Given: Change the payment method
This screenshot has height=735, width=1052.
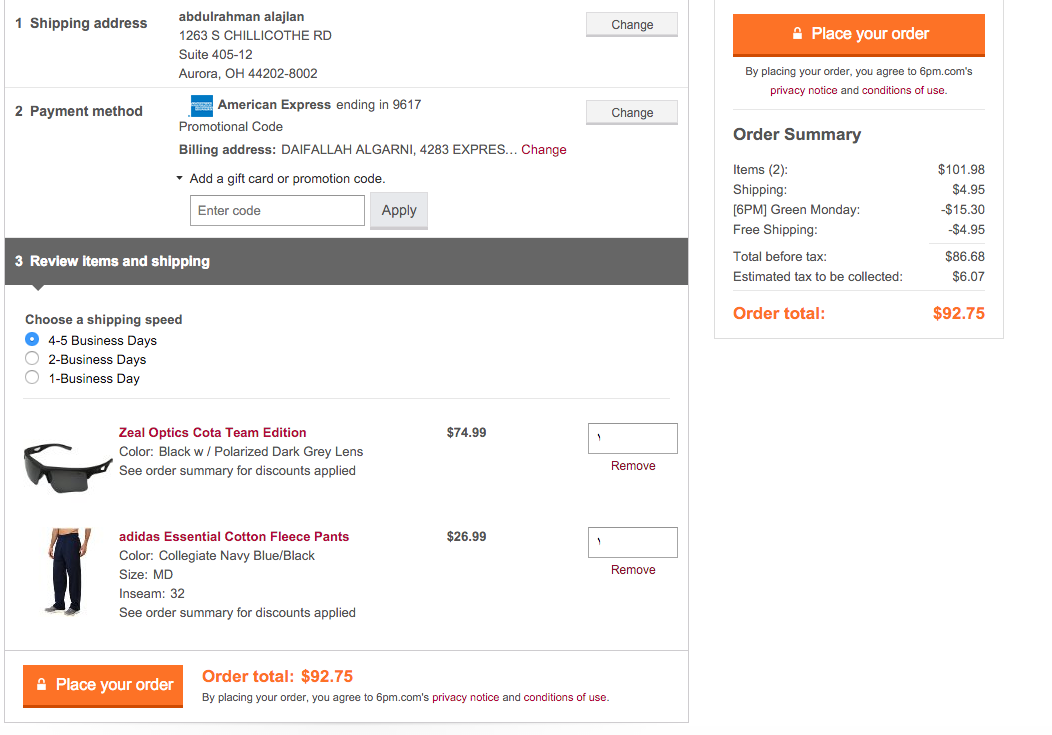Looking at the screenshot, I should pyautogui.click(x=631, y=113).
